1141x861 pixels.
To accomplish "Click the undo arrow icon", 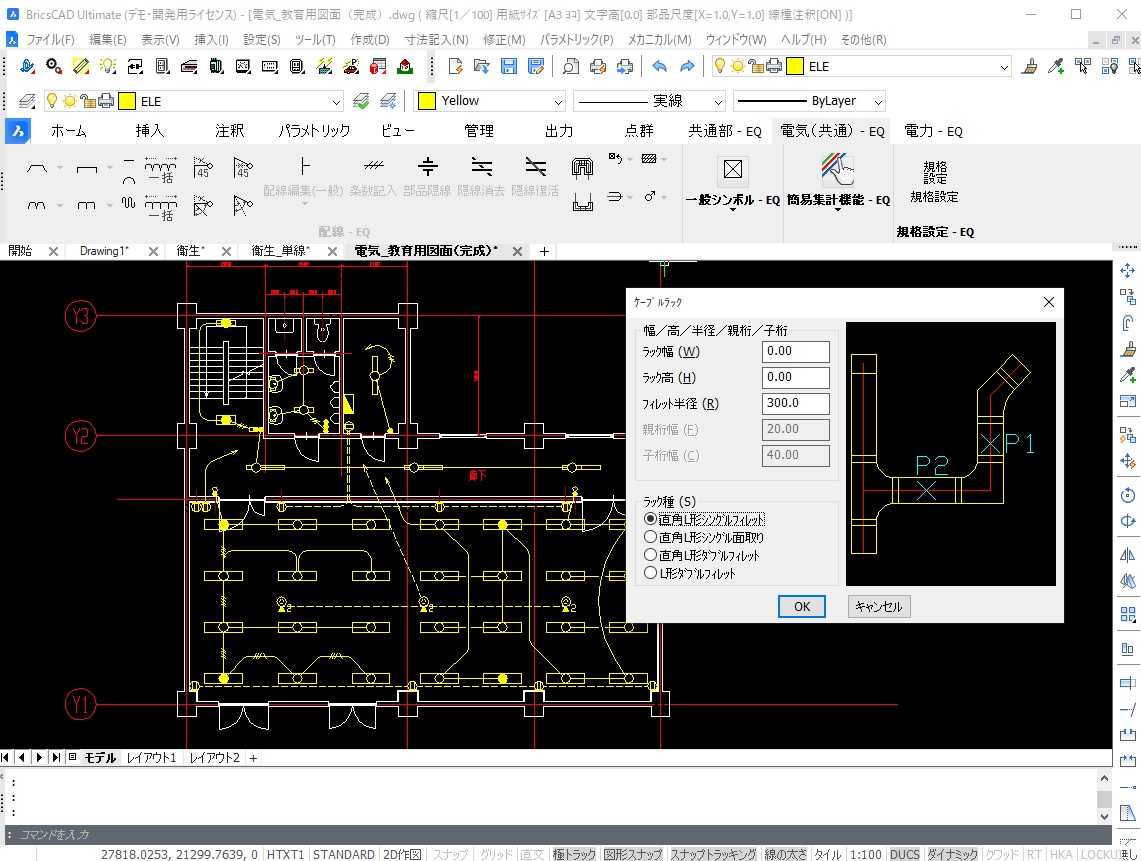I will coord(659,66).
